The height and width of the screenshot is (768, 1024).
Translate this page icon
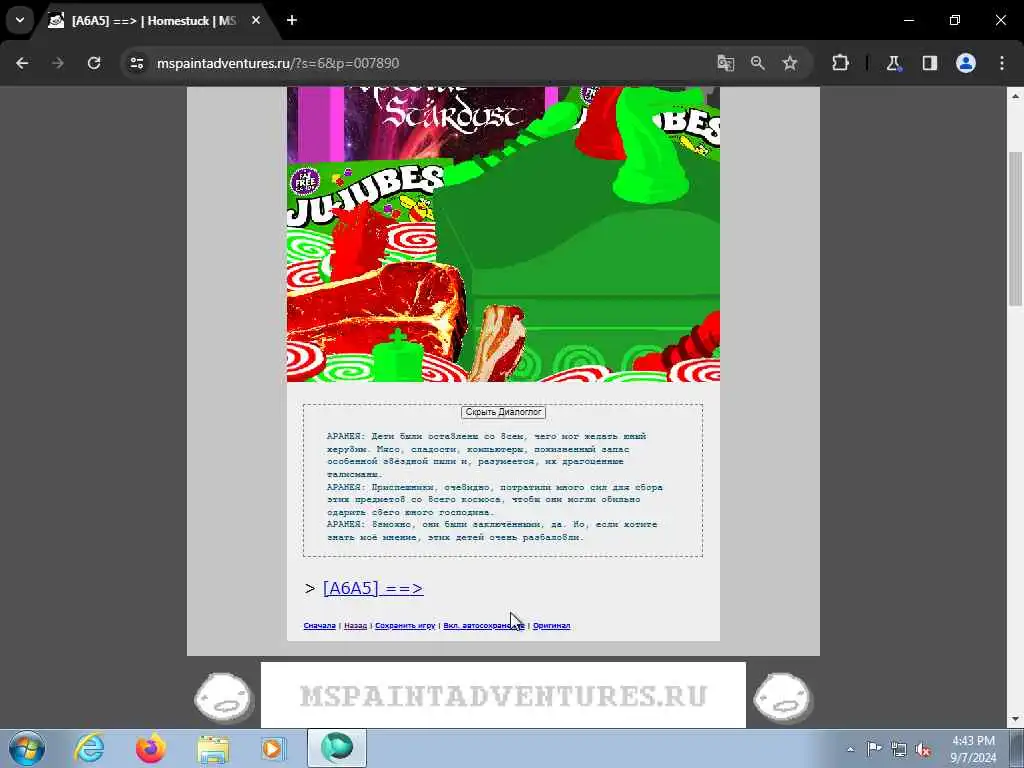[726, 63]
